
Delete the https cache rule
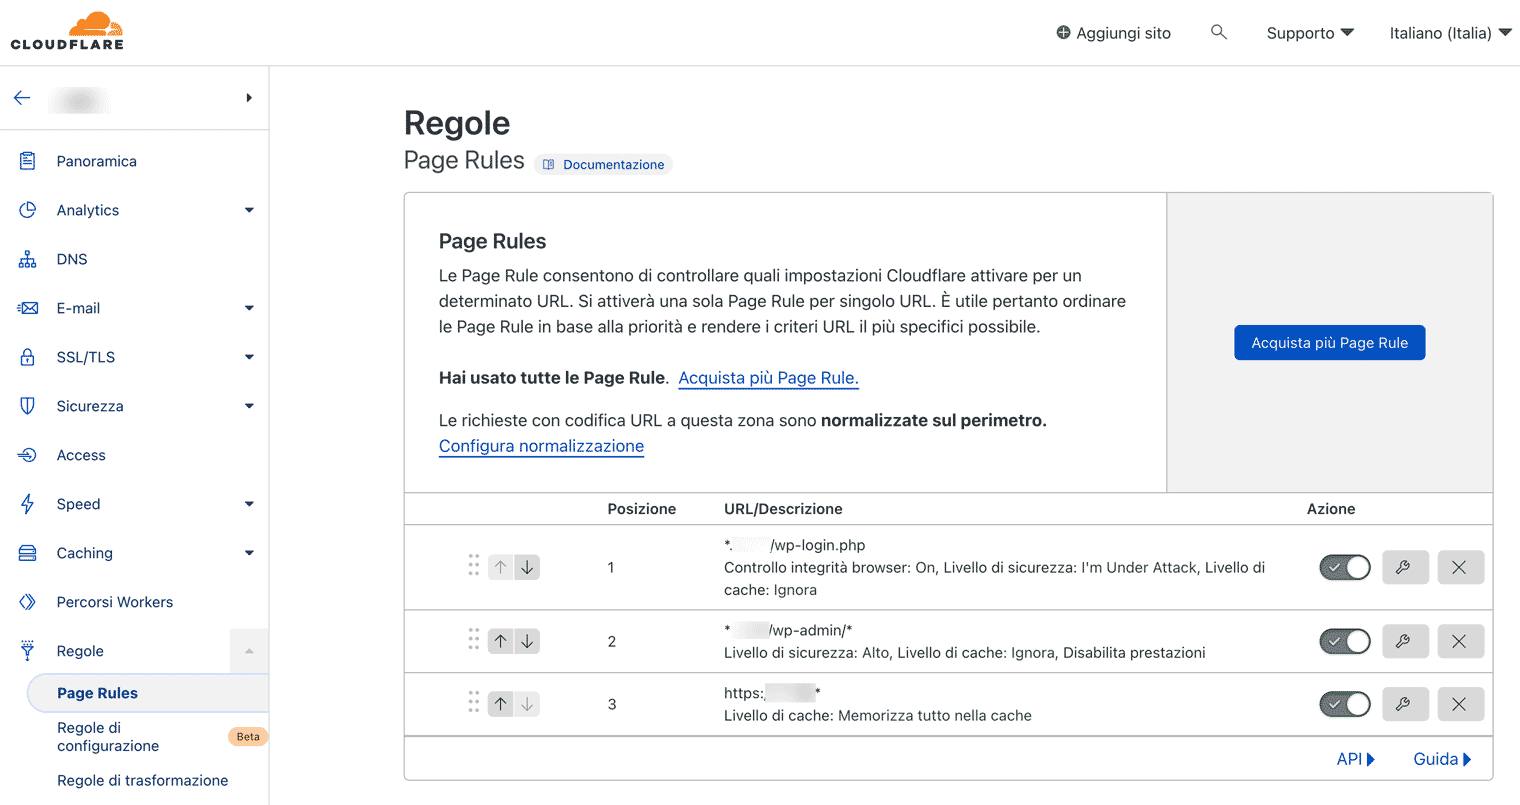(x=1459, y=704)
